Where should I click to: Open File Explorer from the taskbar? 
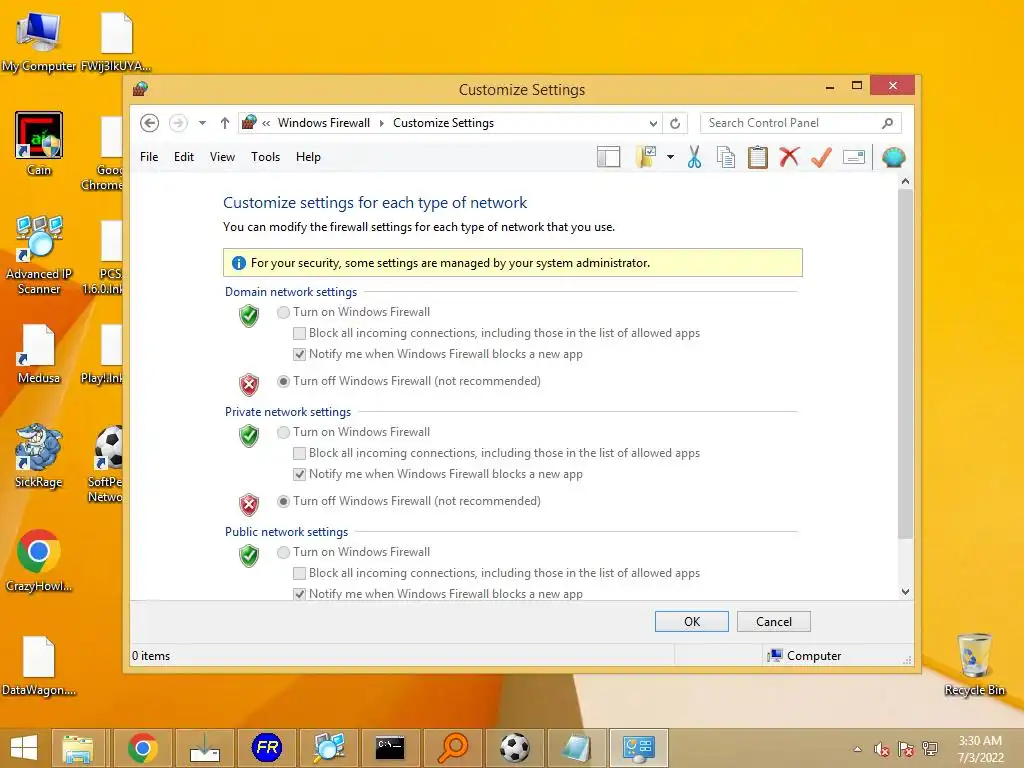click(x=78, y=748)
